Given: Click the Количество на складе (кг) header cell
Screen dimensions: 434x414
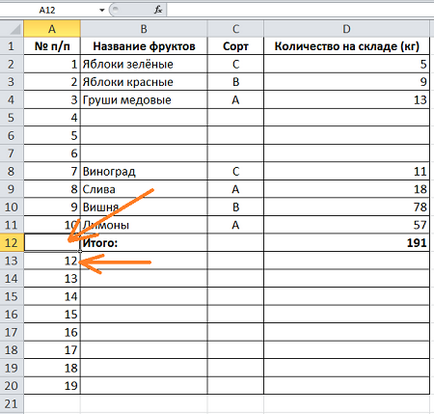Looking at the screenshot, I should tap(346, 46).
